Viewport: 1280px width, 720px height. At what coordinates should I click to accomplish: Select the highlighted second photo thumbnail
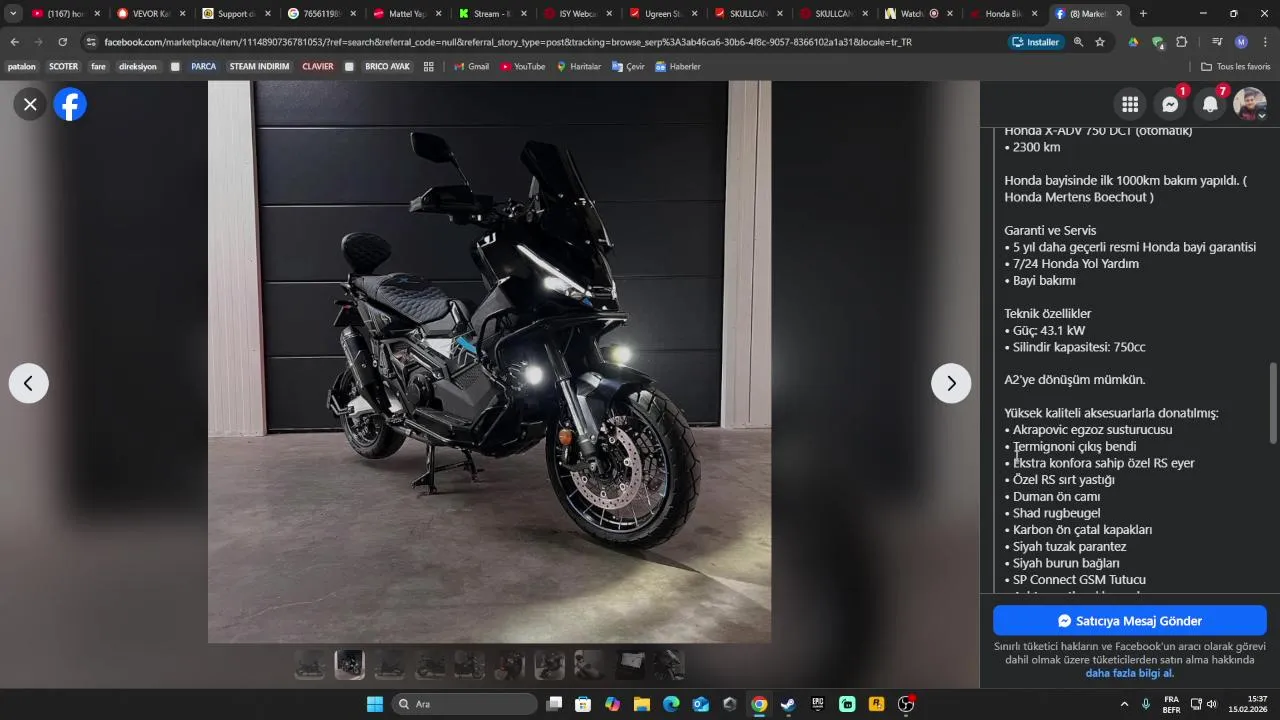350,665
